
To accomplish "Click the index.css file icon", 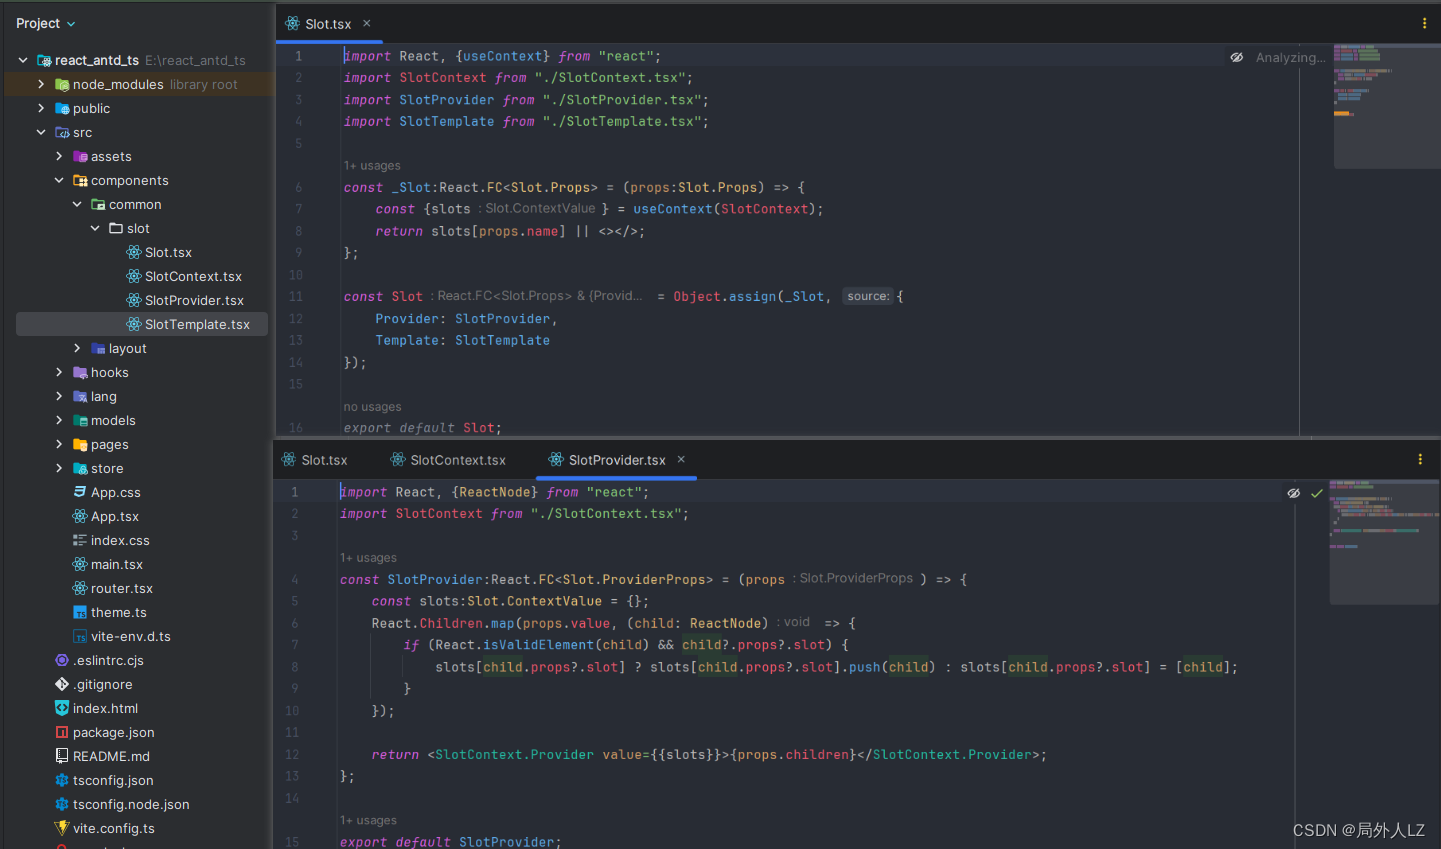I will [x=80, y=540].
